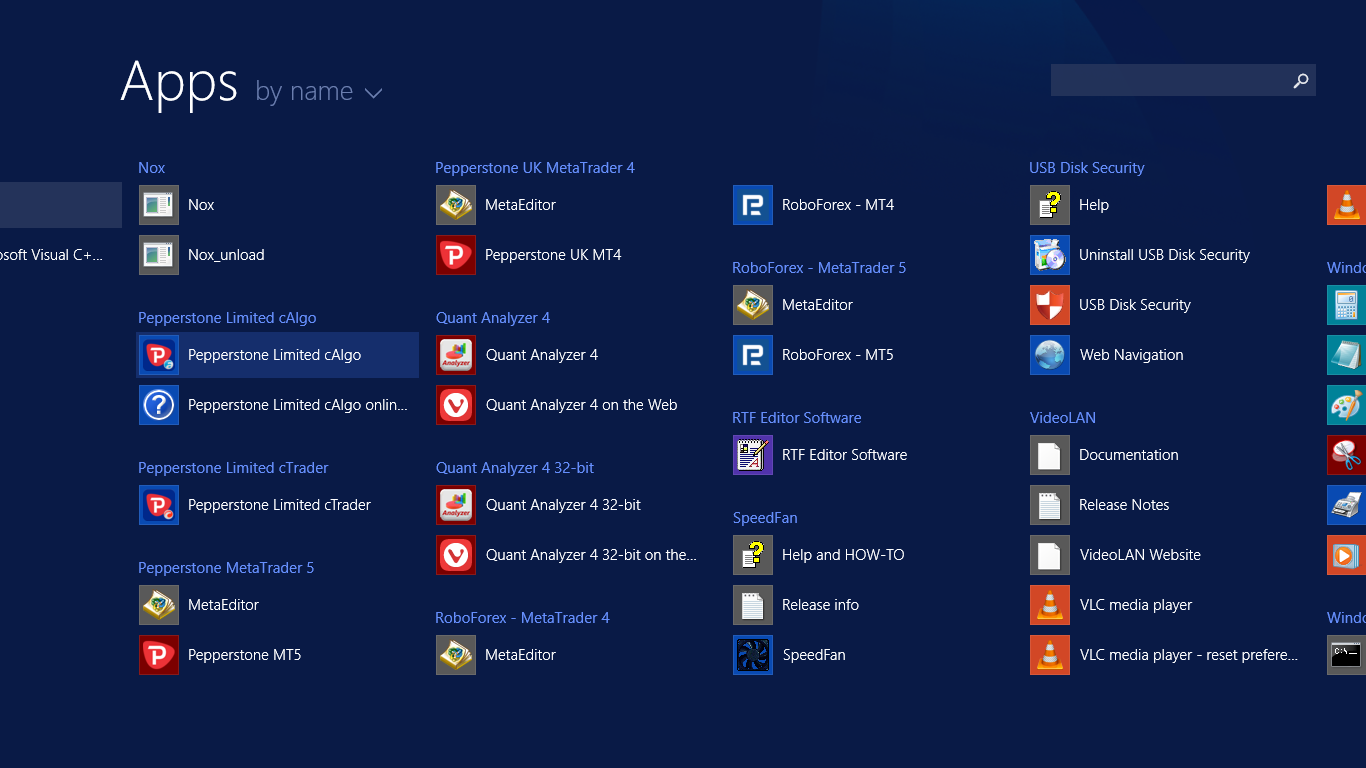Image resolution: width=1366 pixels, height=768 pixels.
Task: Select the Pepperstone MetaTrader 5 group header
Action: [226, 568]
